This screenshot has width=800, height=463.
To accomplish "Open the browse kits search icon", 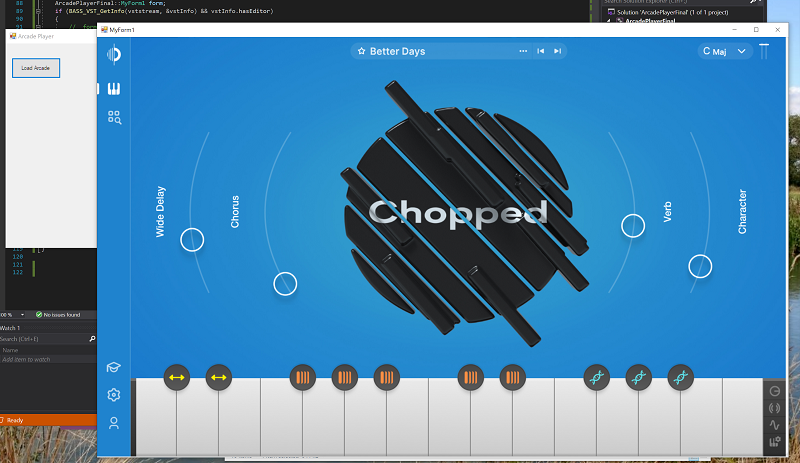I will (114, 117).
